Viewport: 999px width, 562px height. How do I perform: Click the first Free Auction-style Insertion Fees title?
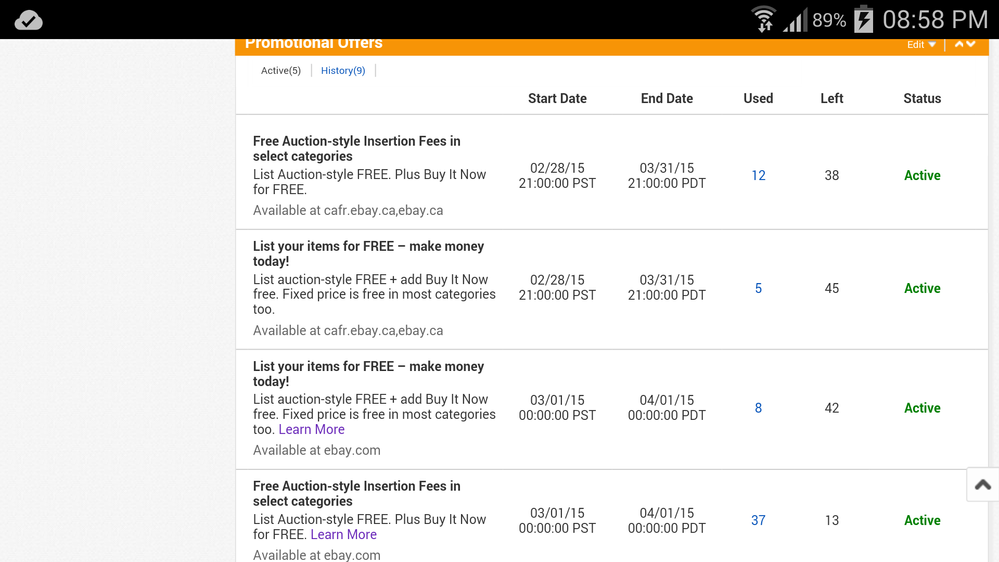pyautogui.click(x=357, y=148)
